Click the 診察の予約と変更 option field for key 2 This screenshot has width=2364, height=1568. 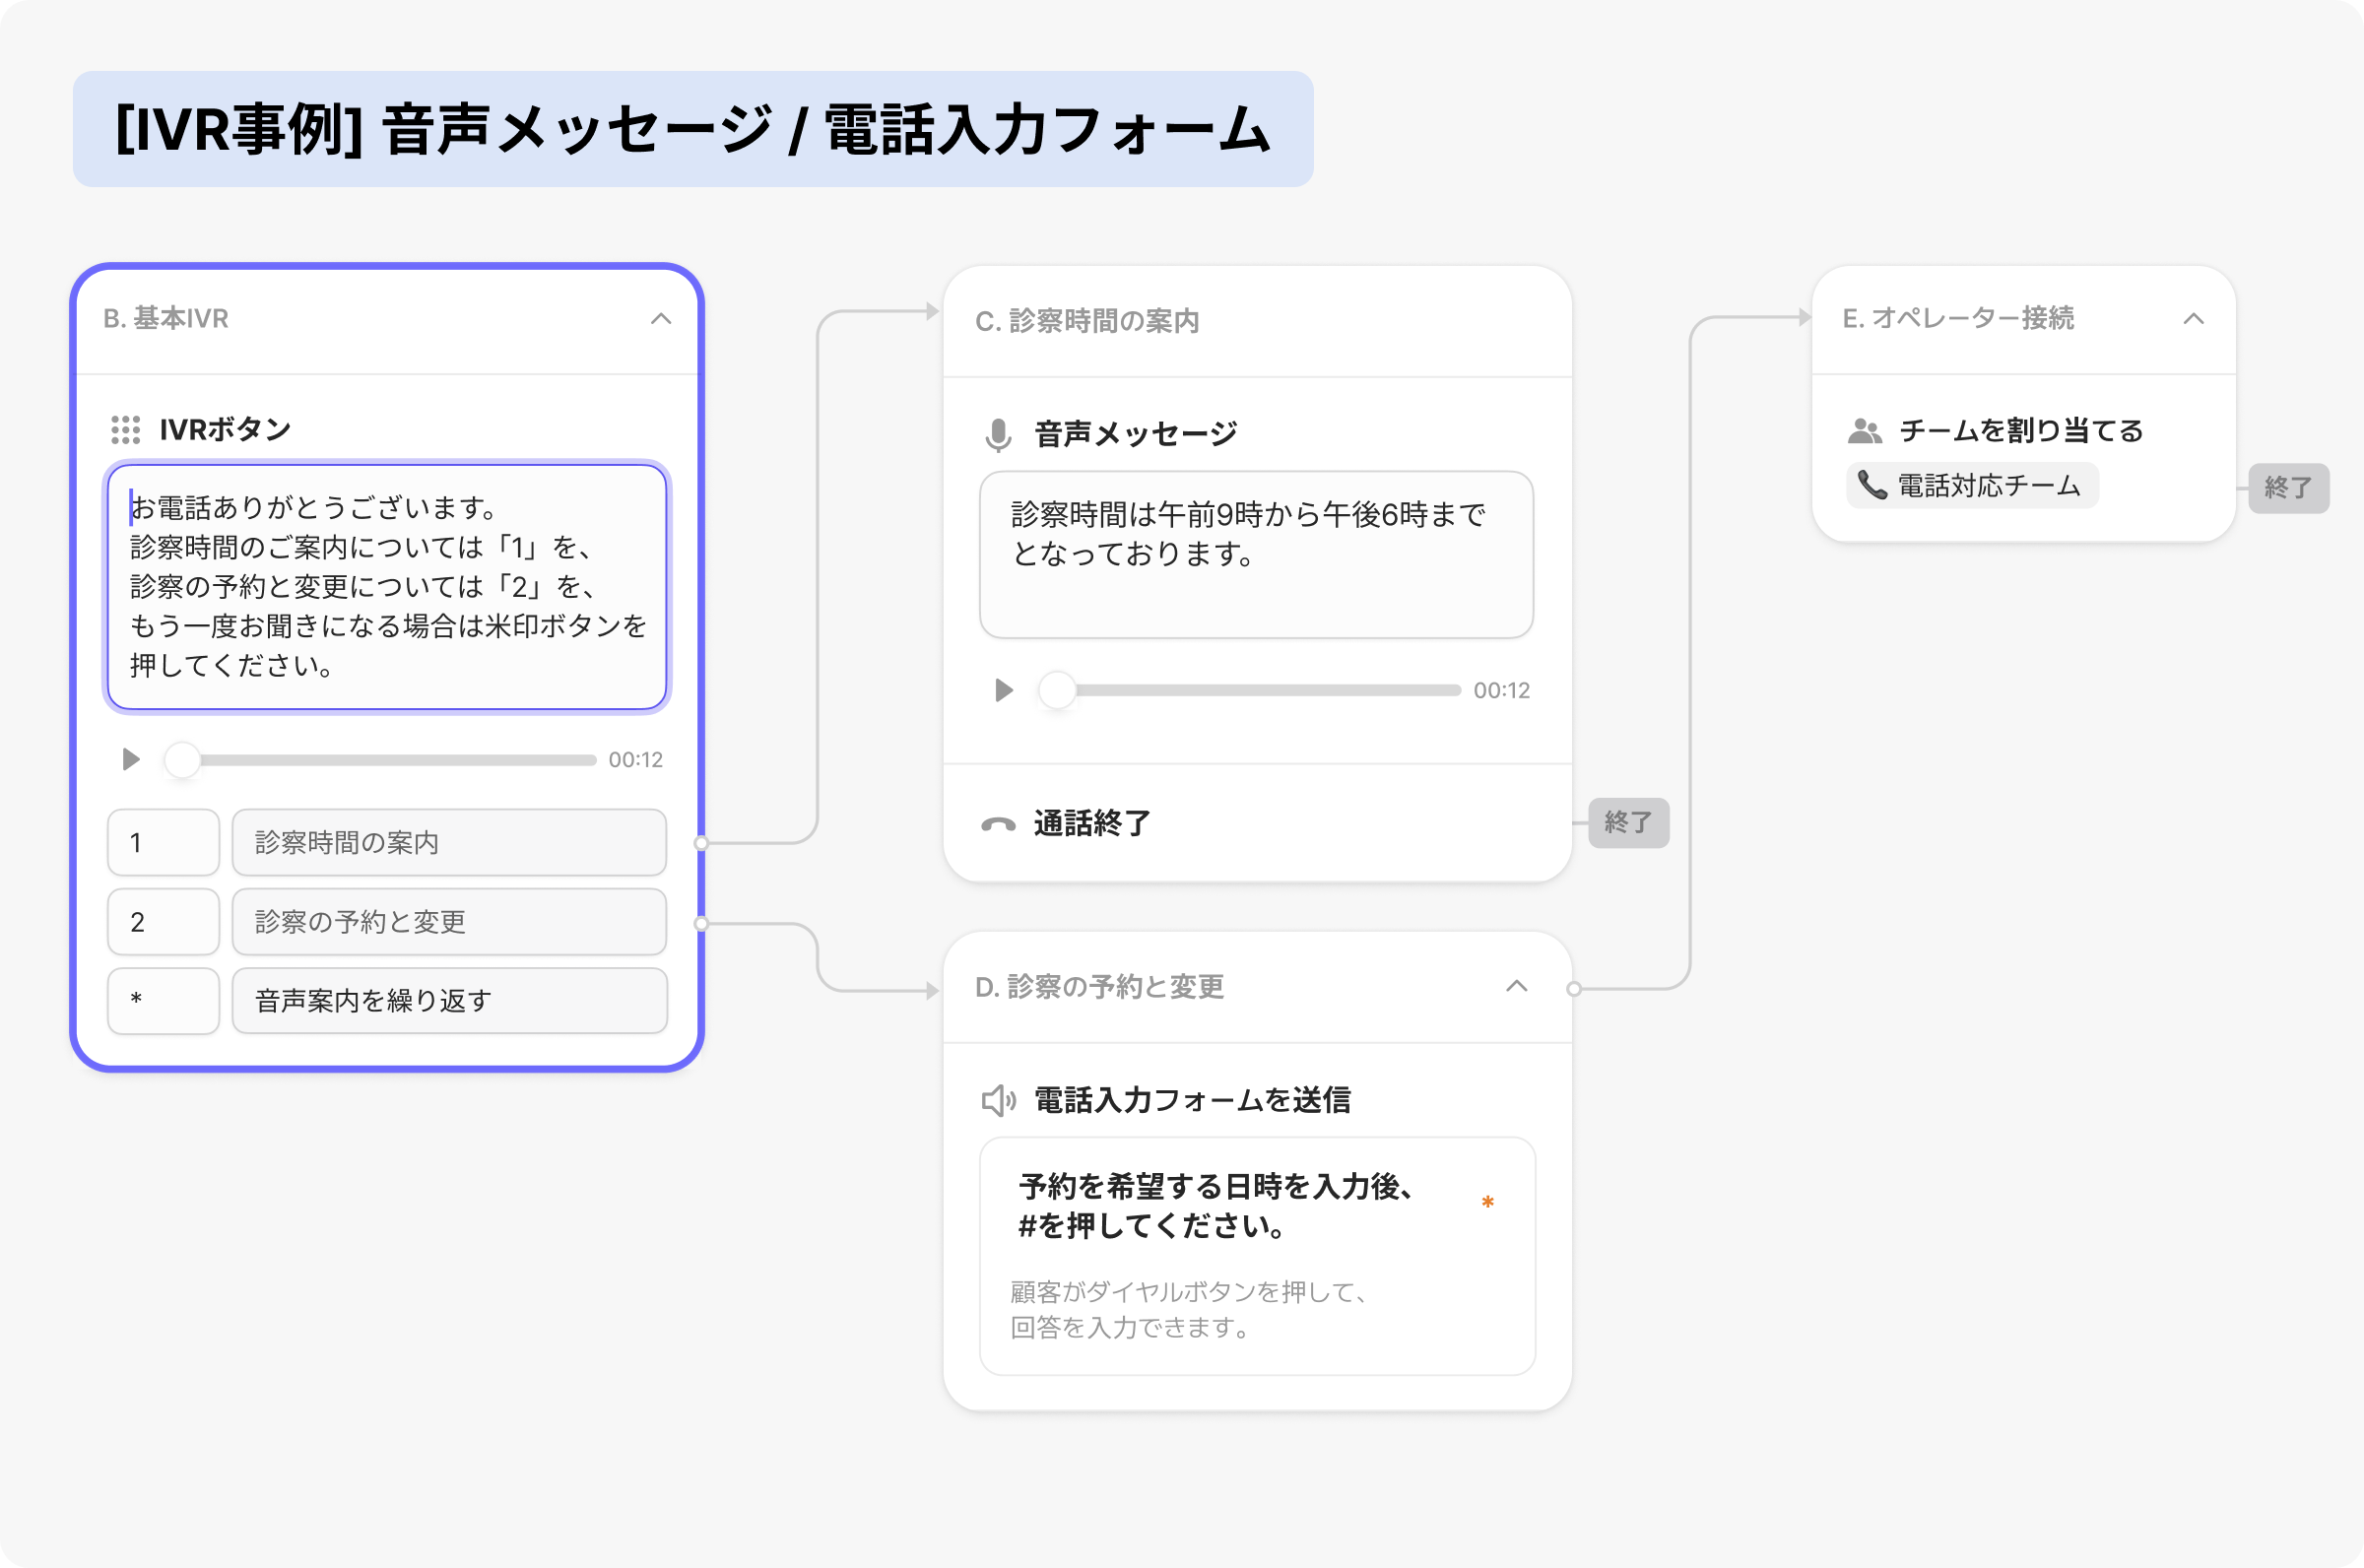449,922
